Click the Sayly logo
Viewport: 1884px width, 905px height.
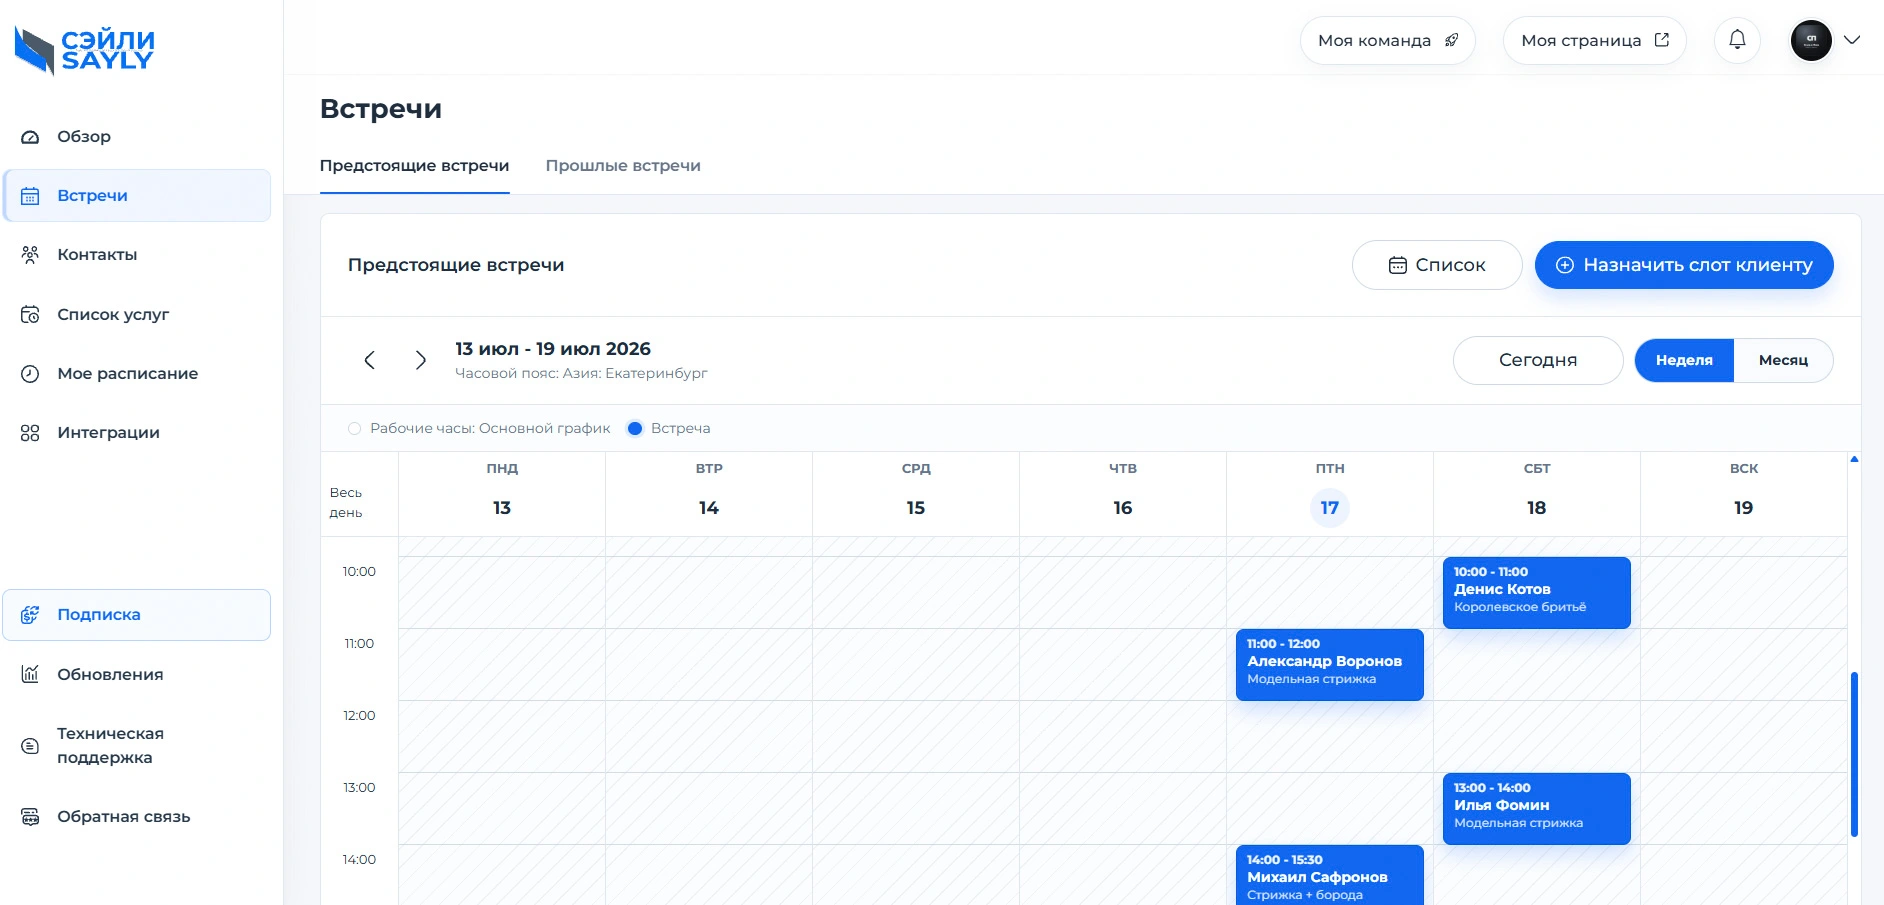[85, 50]
